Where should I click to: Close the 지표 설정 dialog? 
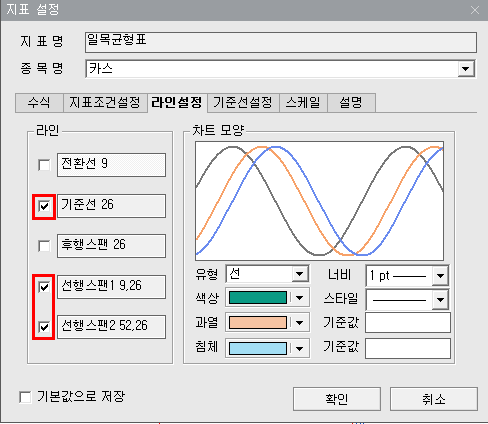[x=475, y=10]
